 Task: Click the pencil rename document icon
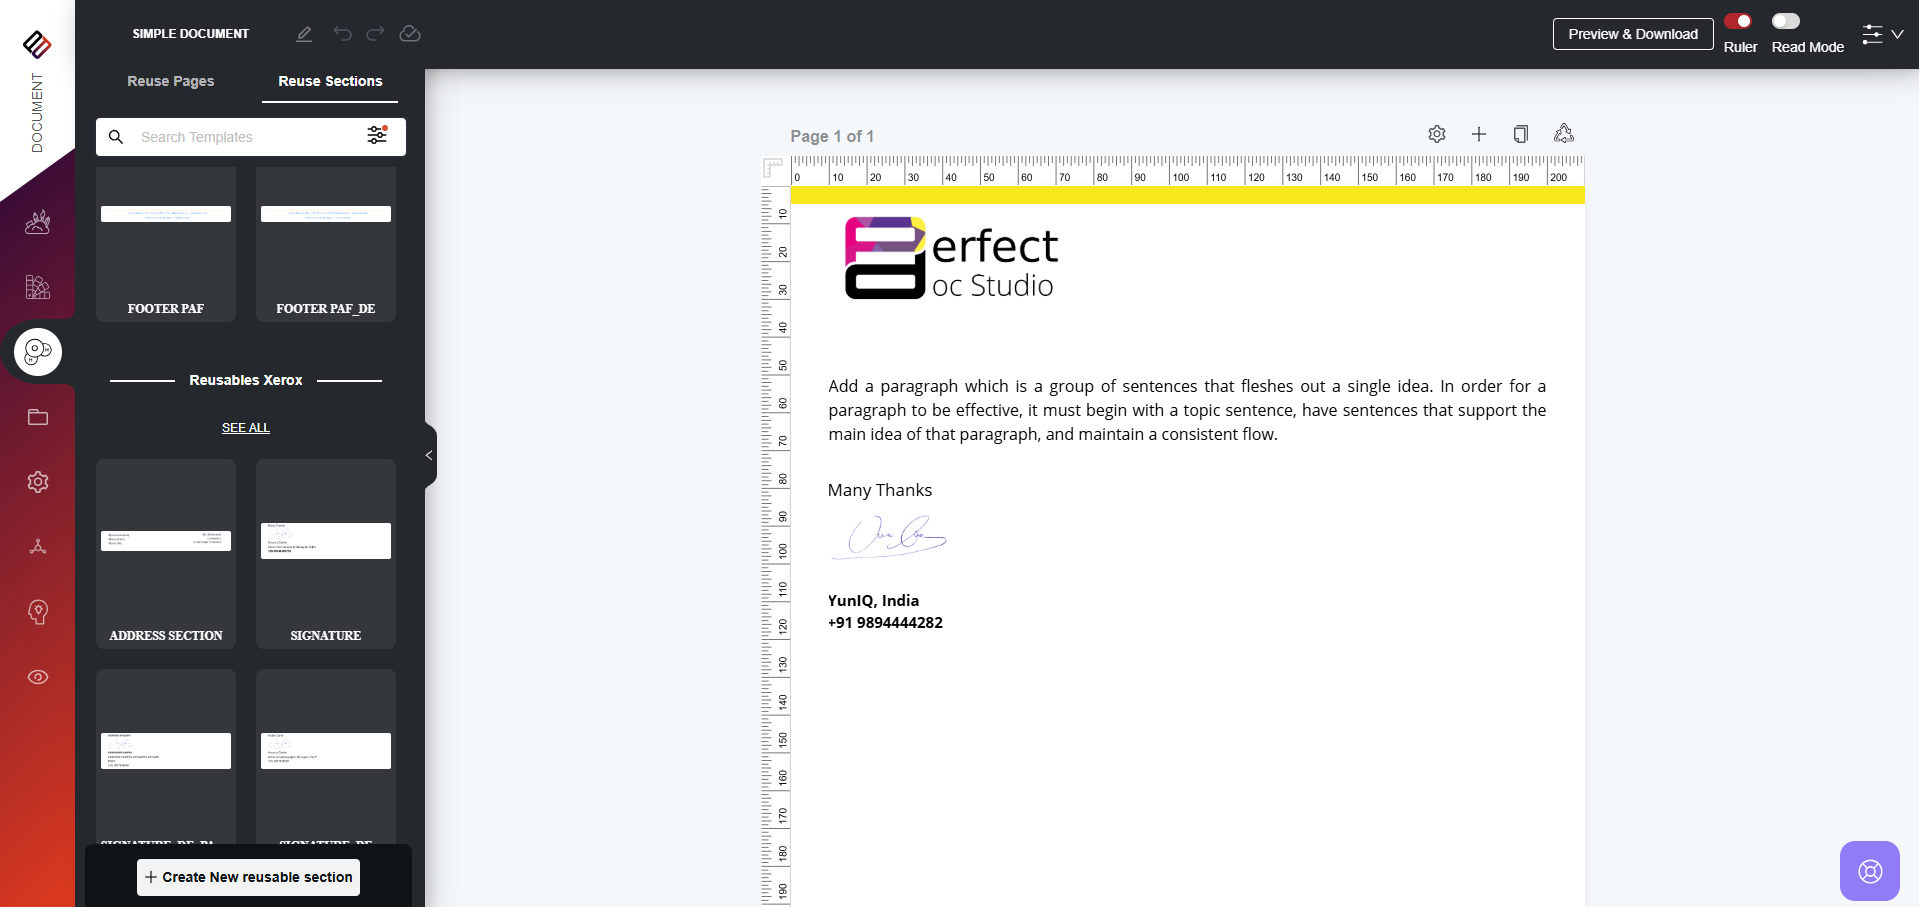pyautogui.click(x=304, y=34)
